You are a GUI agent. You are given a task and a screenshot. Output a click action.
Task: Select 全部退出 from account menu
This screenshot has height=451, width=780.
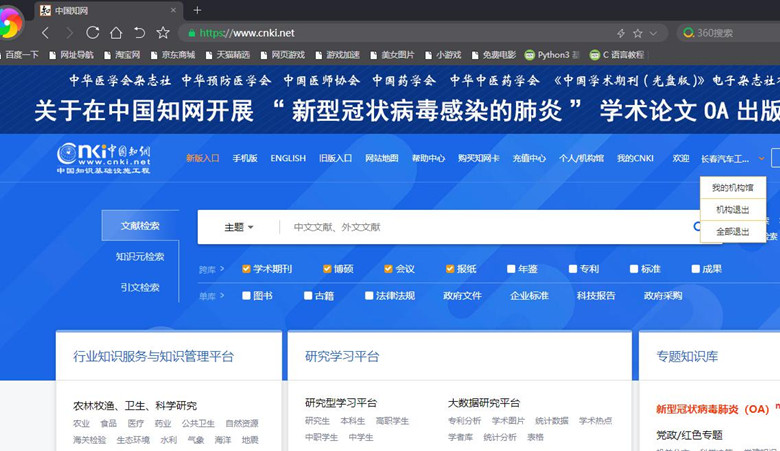pos(732,231)
